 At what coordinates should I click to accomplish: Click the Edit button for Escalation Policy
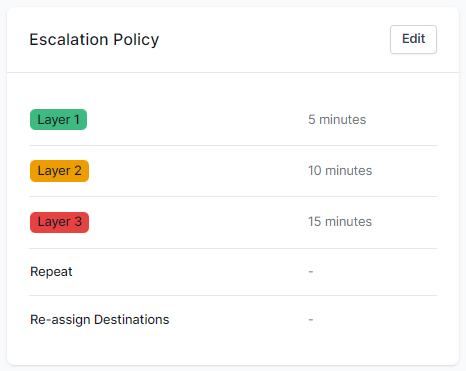tap(413, 39)
